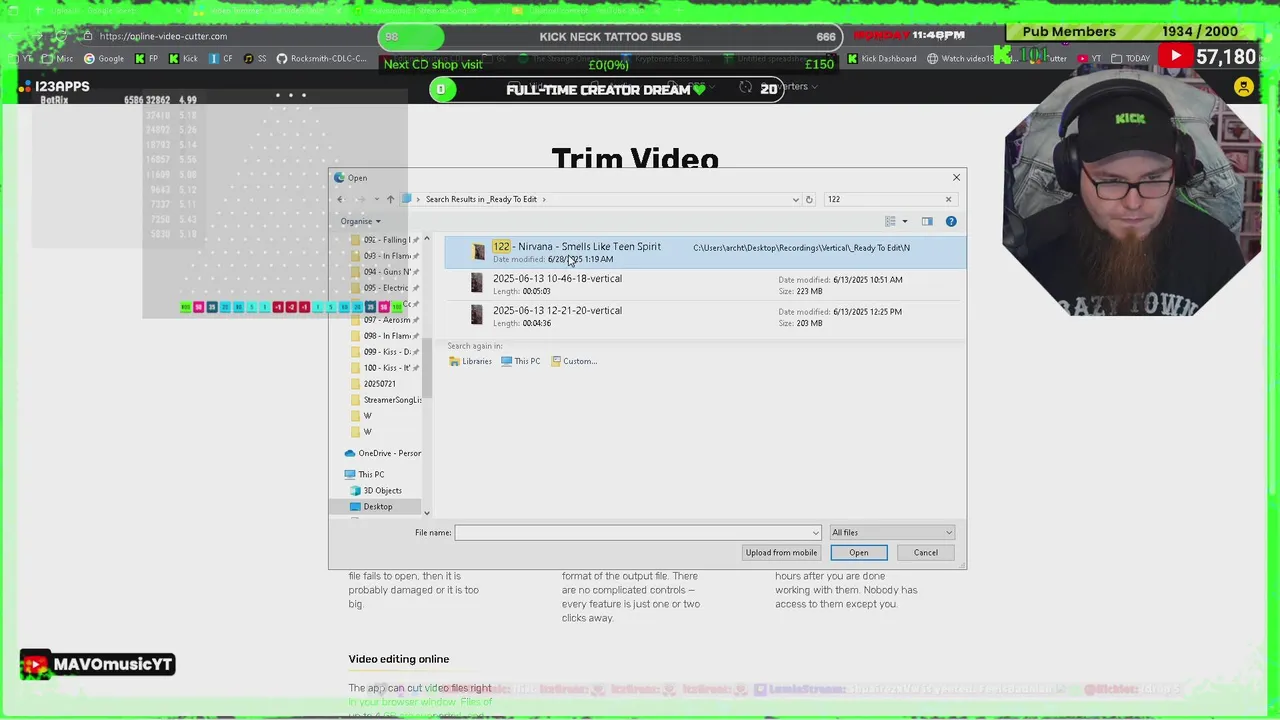
Task: Open Help with the blue question icon
Action: [951, 221]
